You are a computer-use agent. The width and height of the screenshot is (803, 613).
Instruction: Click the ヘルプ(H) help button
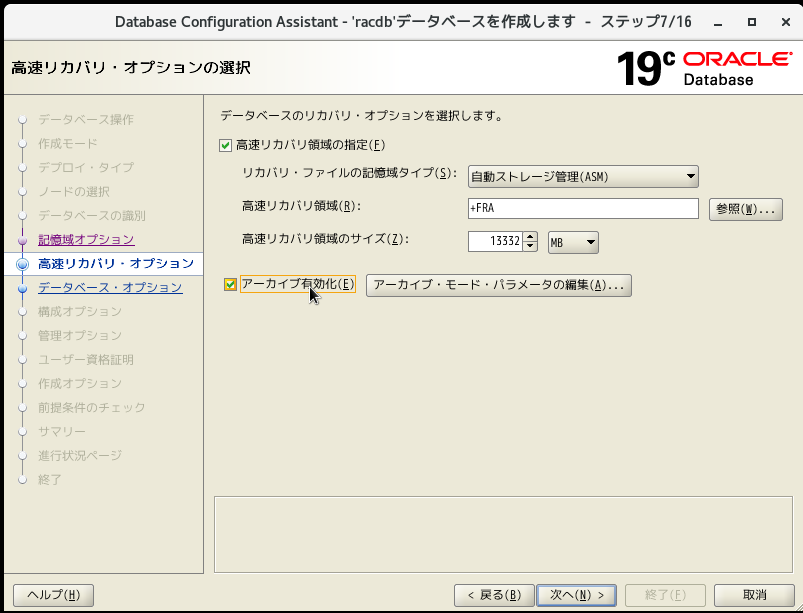(53, 595)
